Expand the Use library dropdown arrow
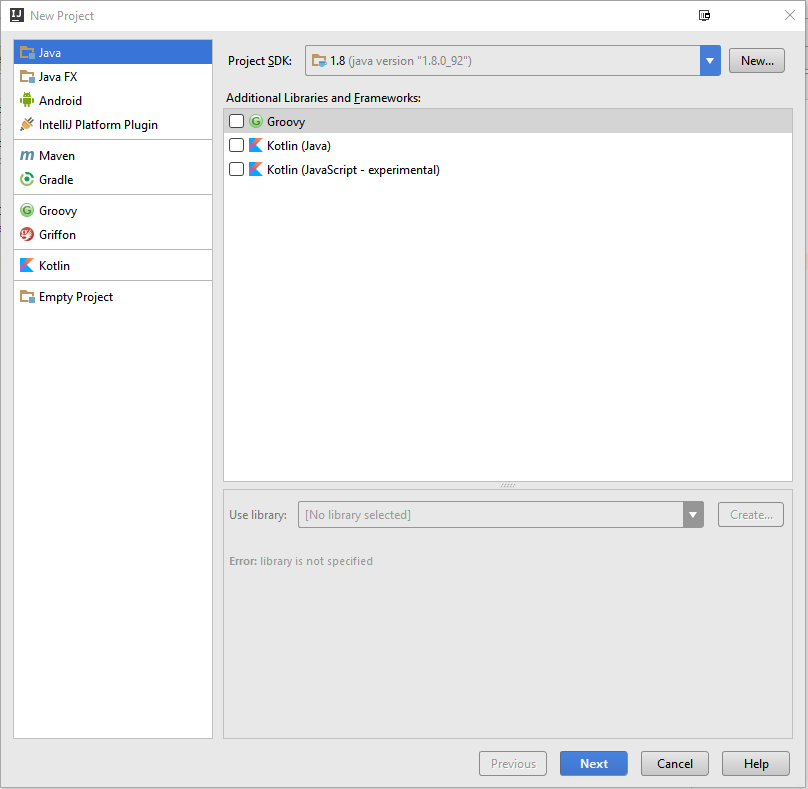808x789 pixels. pyautogui.click(x=693, y=515)
